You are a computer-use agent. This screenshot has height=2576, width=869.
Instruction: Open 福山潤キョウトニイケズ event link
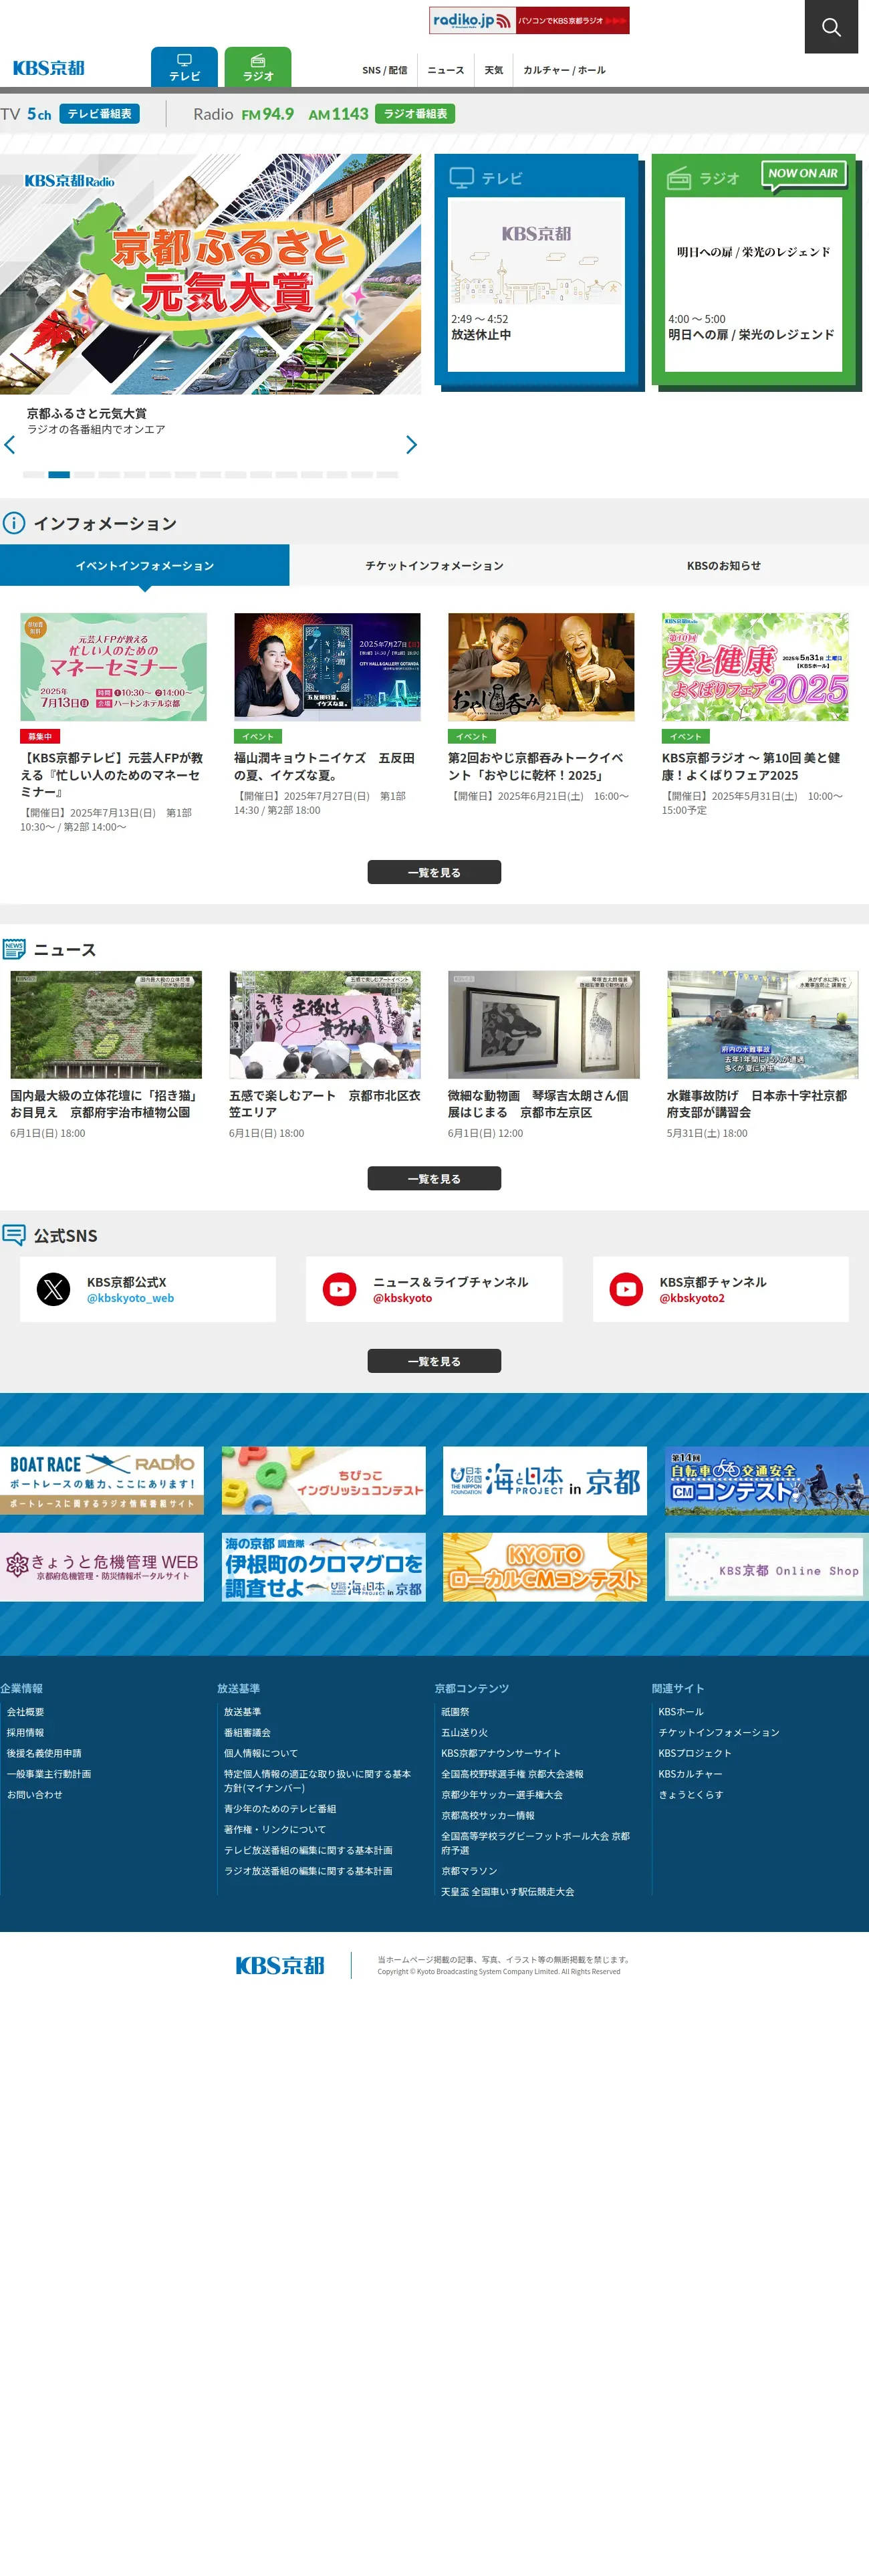pyautogui.click(x=324, y=766)
